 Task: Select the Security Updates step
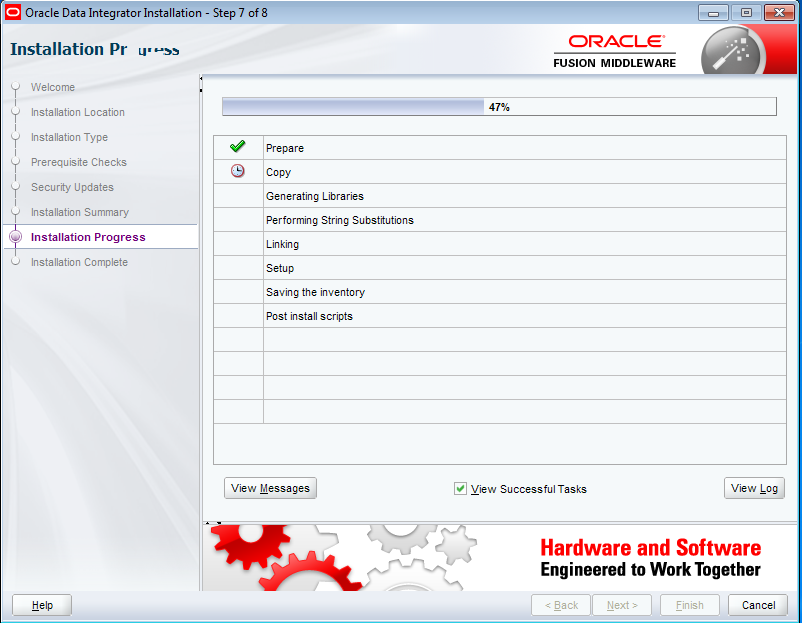pyautogui.click(x=72, y=187)
